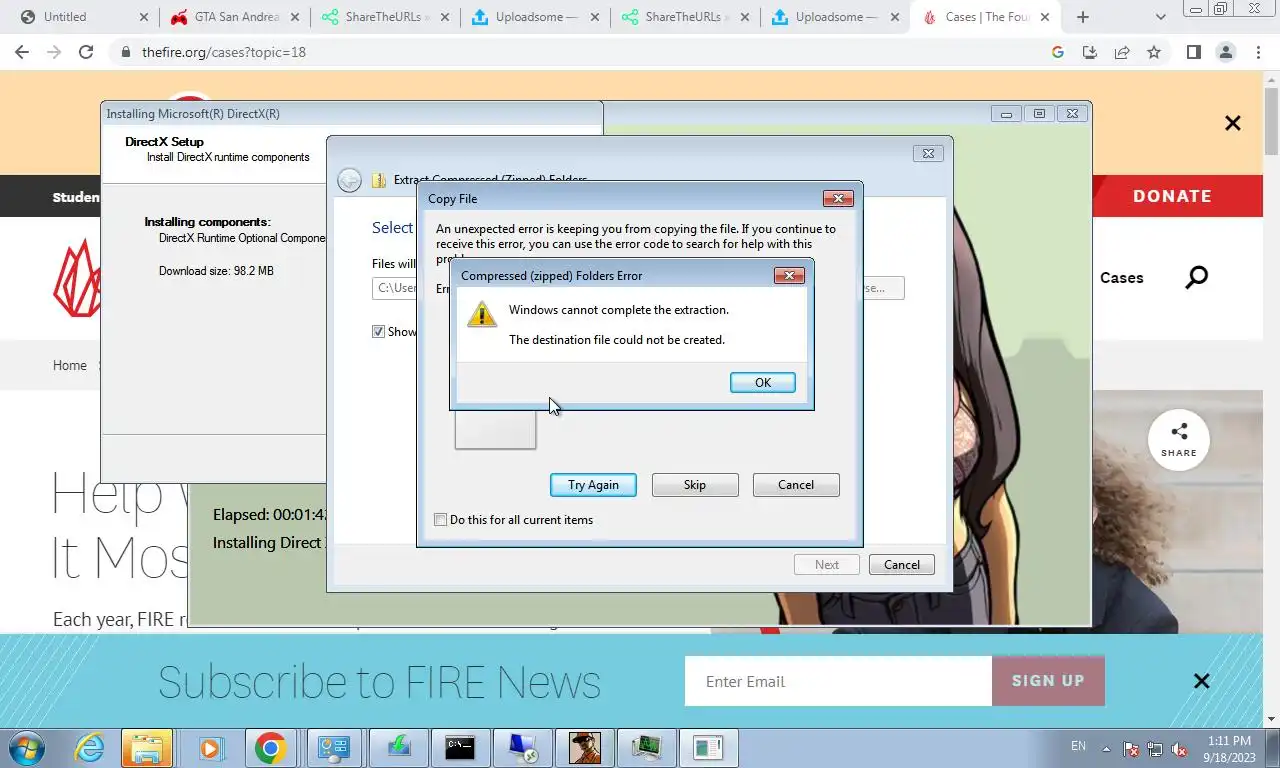Click Enter Email field in subscribe bar

(838, 682)
